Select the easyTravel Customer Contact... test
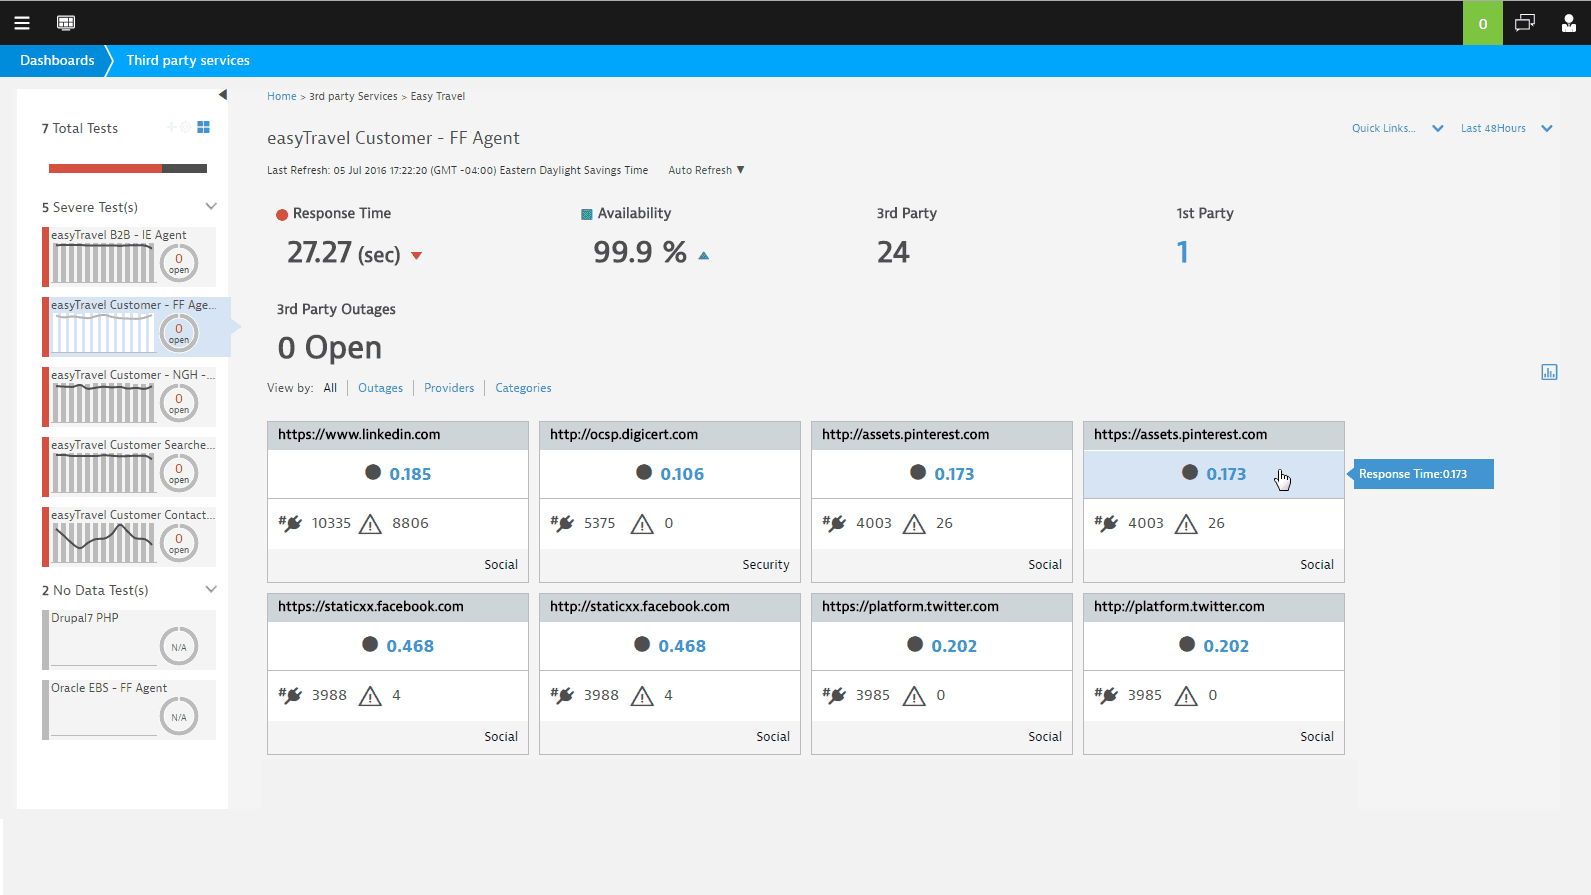This screenshot has height=895, width=1591. [129, 537]
